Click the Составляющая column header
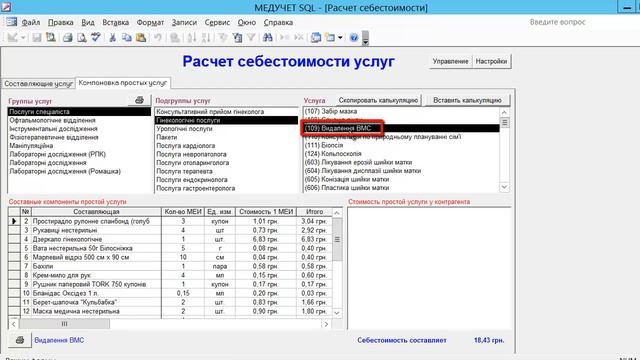Screen dimensions: 640x360 [96, 212]
